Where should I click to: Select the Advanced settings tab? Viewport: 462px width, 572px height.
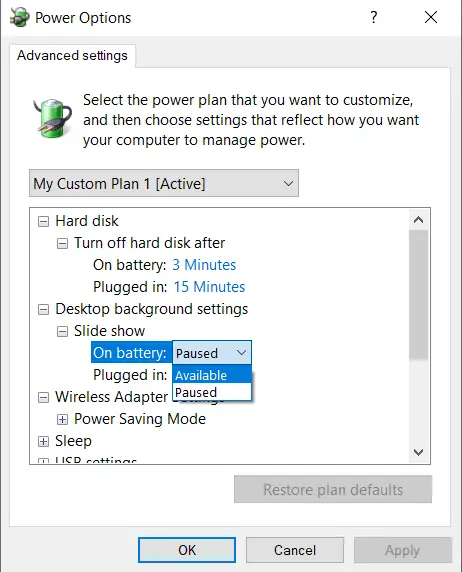coord(72,55)
